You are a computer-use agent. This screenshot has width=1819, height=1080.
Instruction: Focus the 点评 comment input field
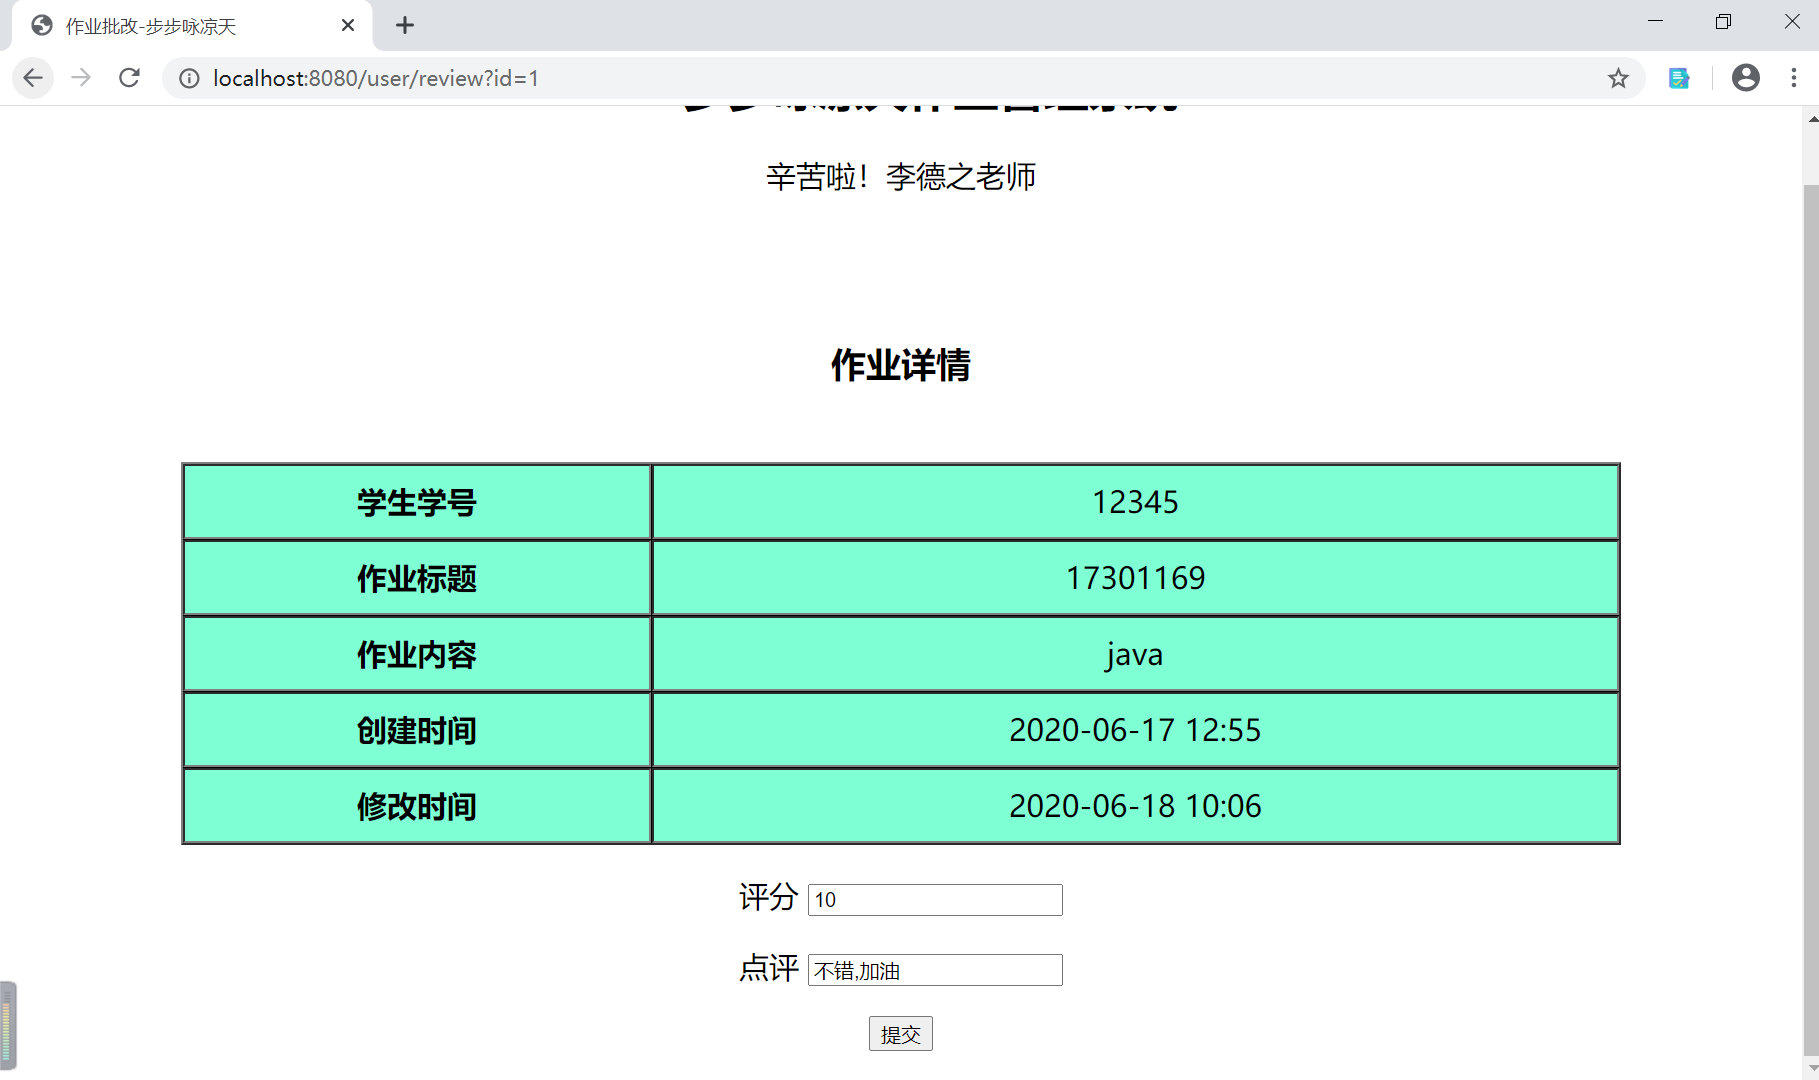tap(935, 970)
